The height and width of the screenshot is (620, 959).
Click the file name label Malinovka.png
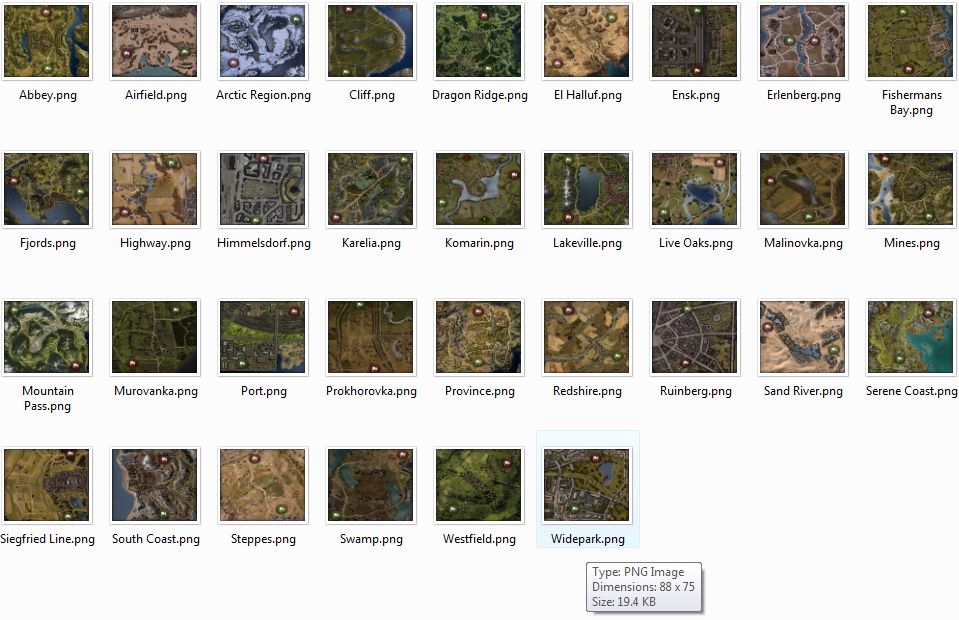tap(804, 243)
